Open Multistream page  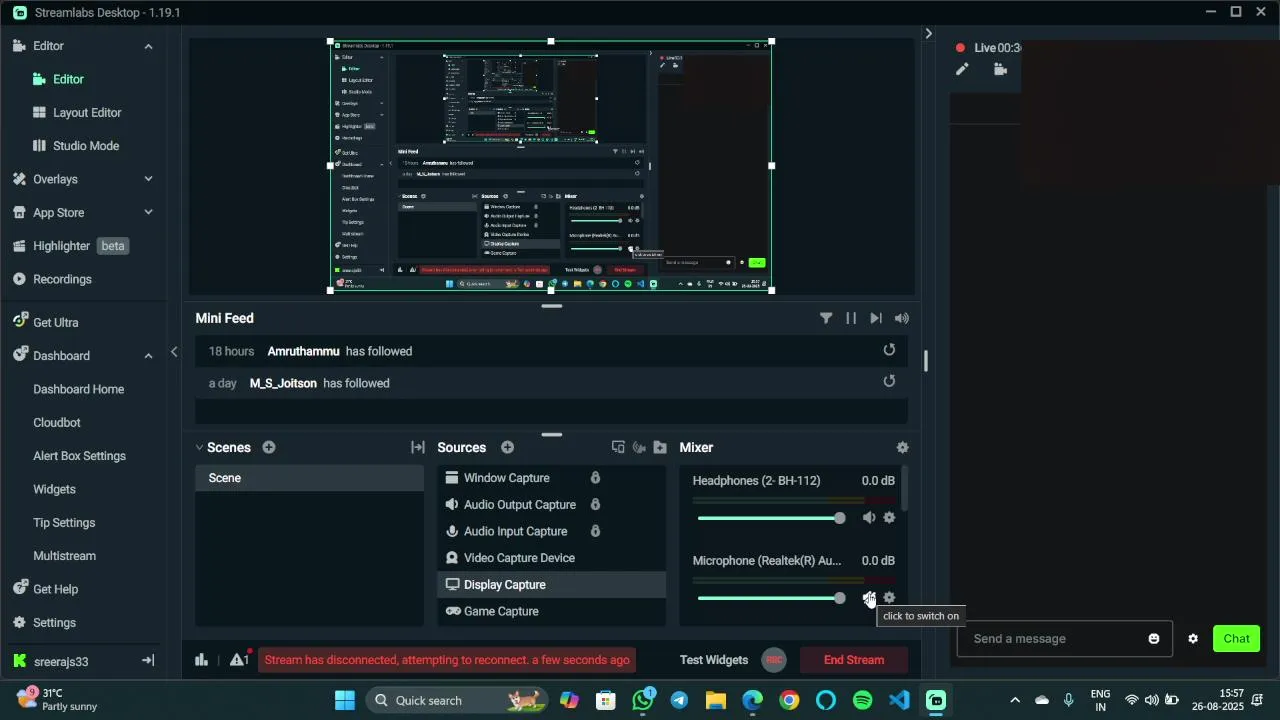64,556
